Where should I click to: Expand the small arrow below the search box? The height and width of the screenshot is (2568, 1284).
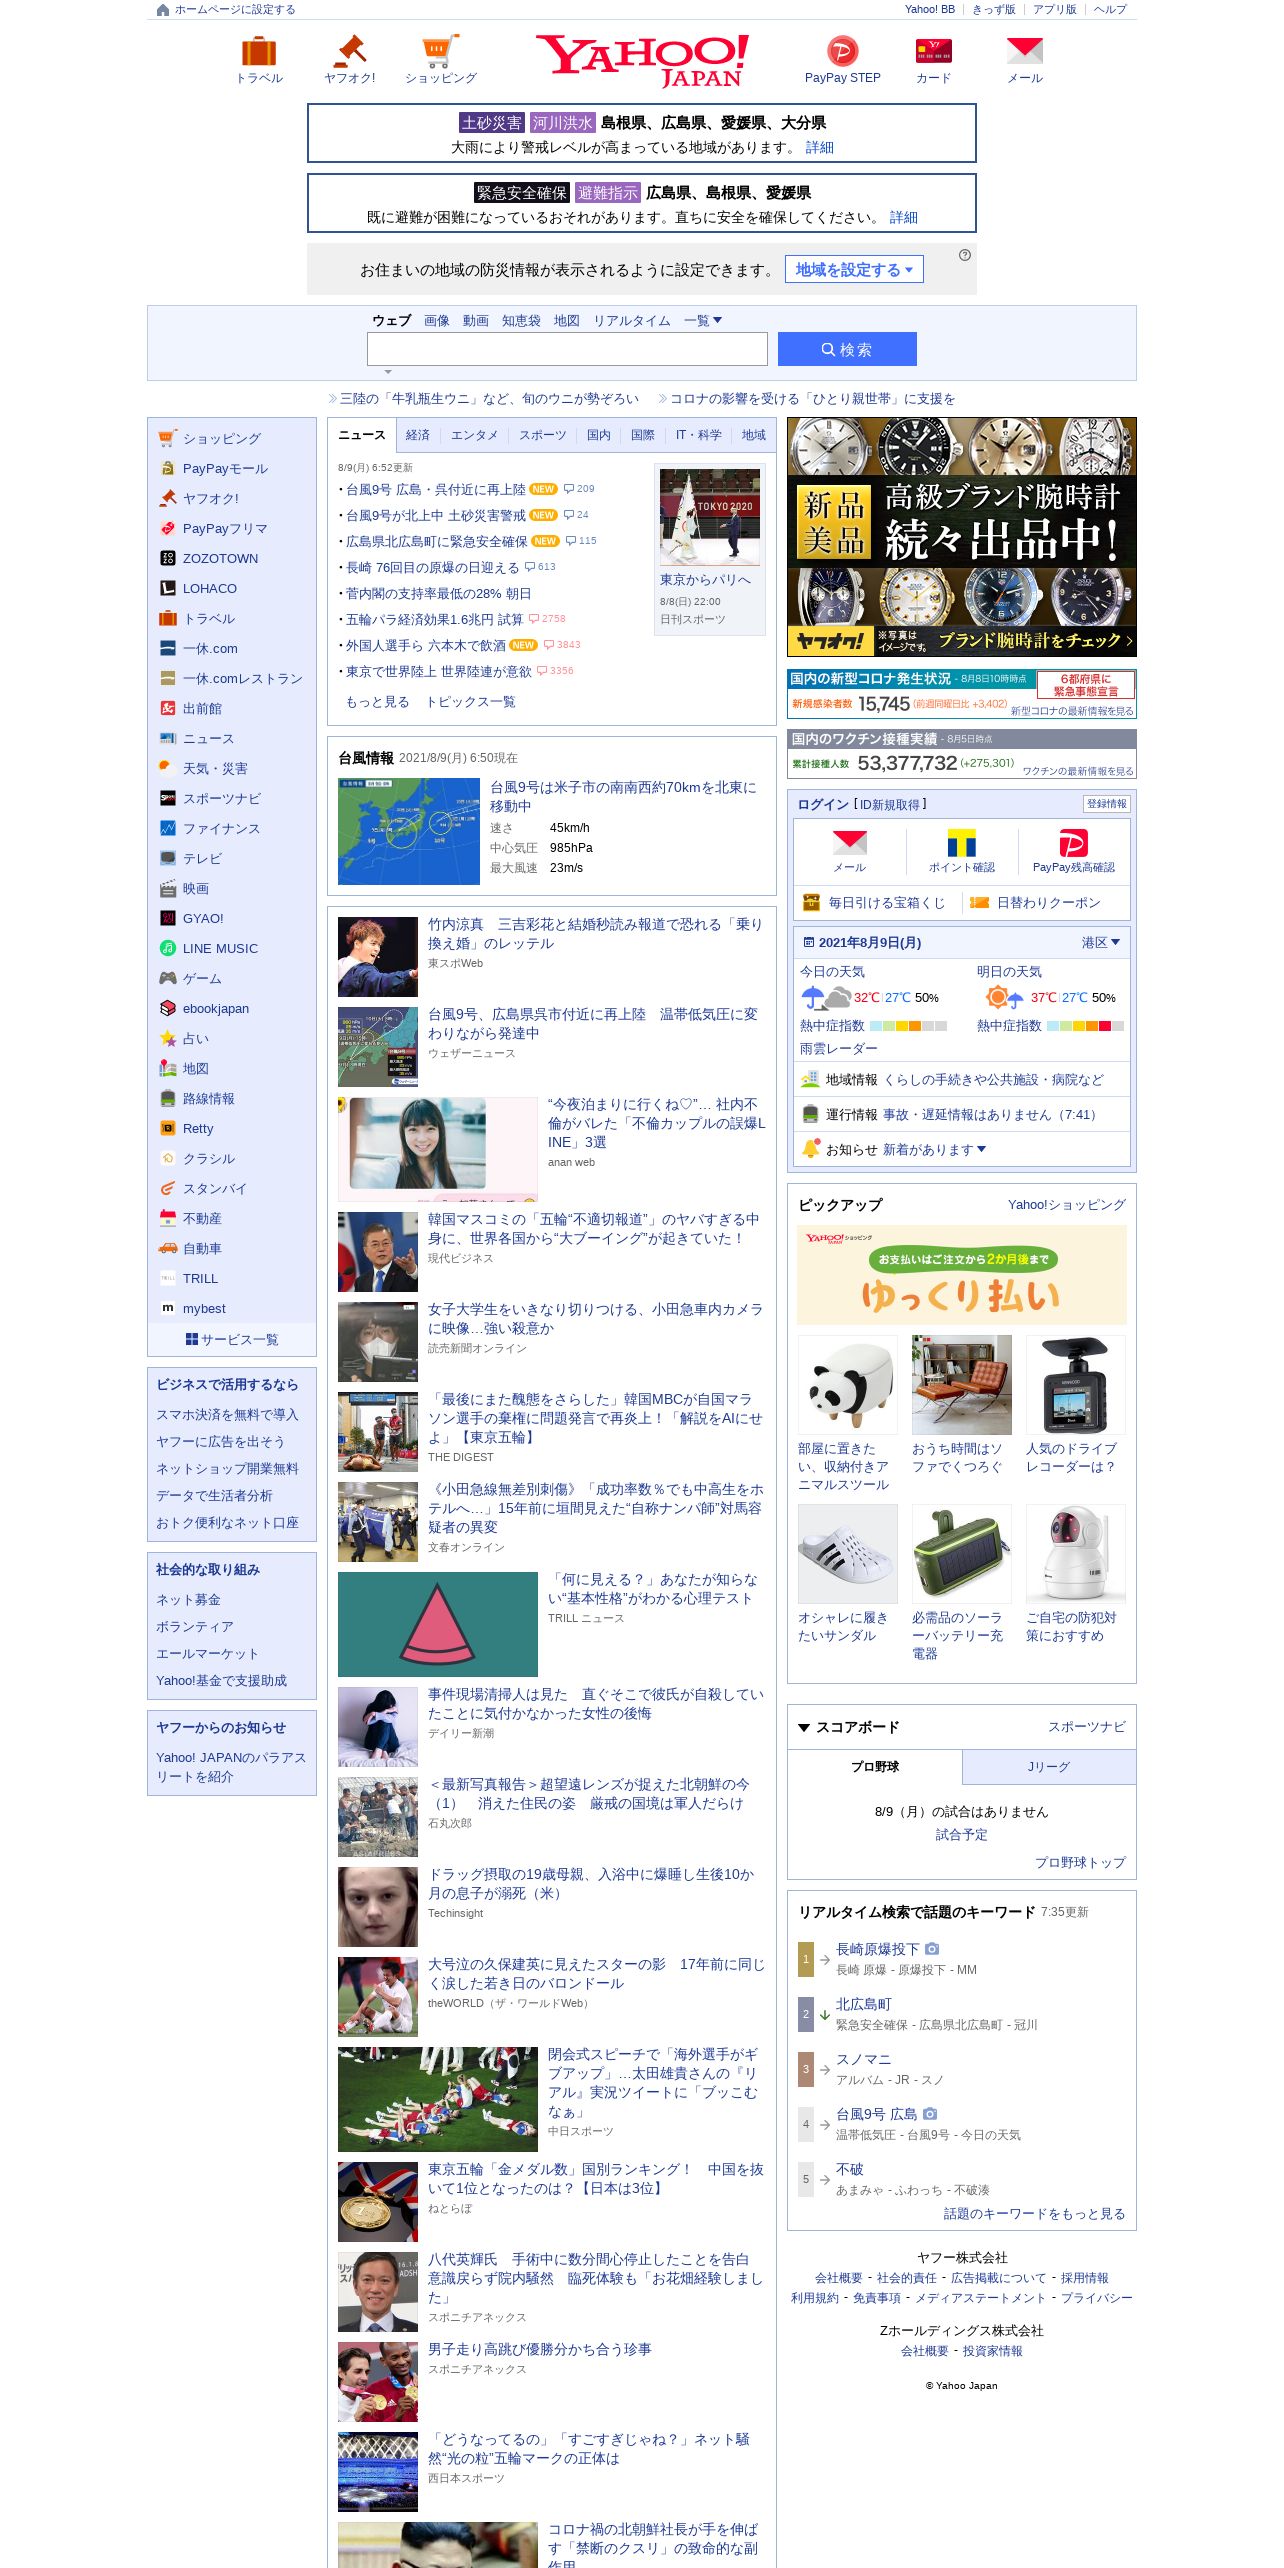point(388,372)
